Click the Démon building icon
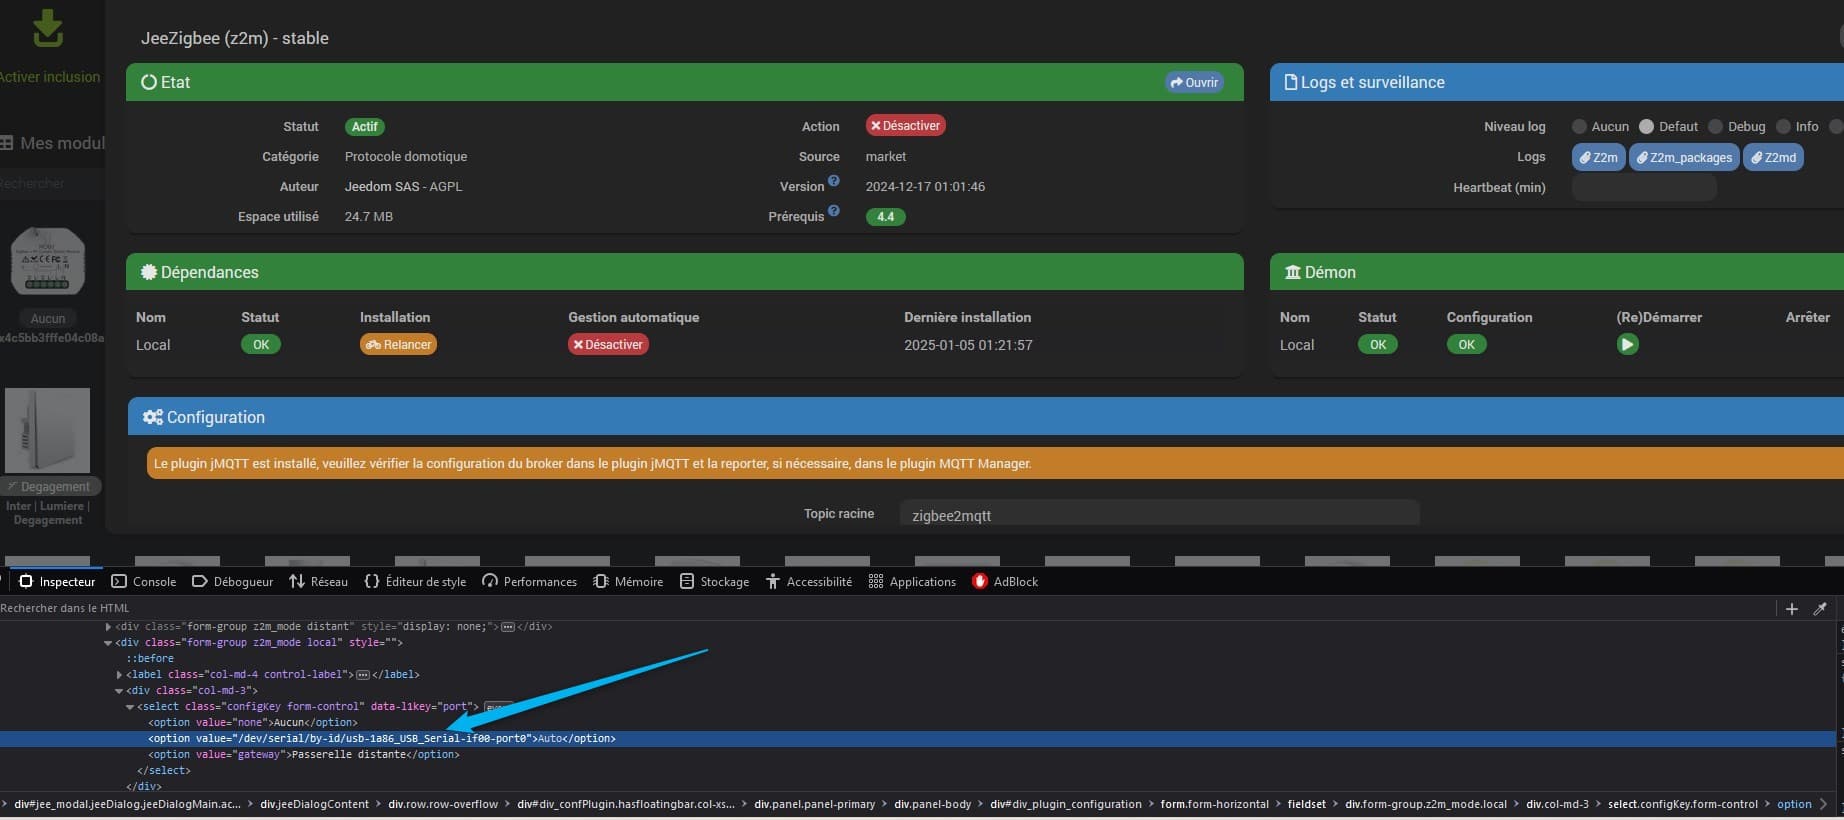The width and height of the screenshot is (1844, 820). 1293,272
